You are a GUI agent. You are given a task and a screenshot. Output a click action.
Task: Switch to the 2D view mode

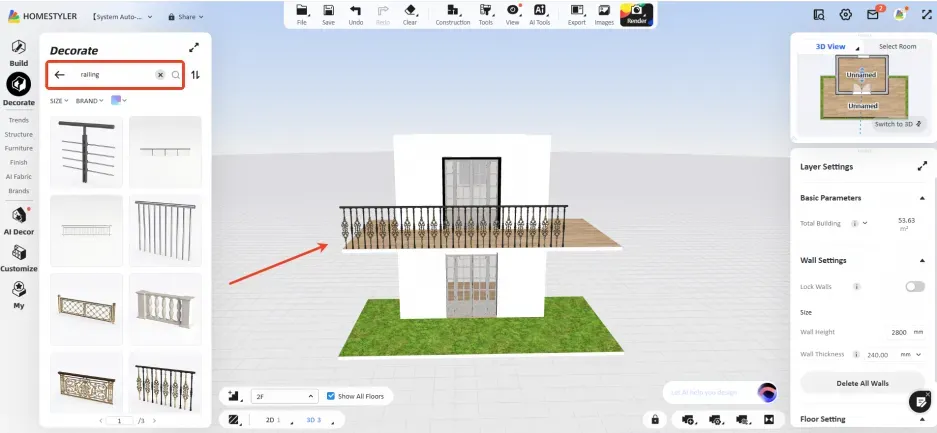click(272, 420)
